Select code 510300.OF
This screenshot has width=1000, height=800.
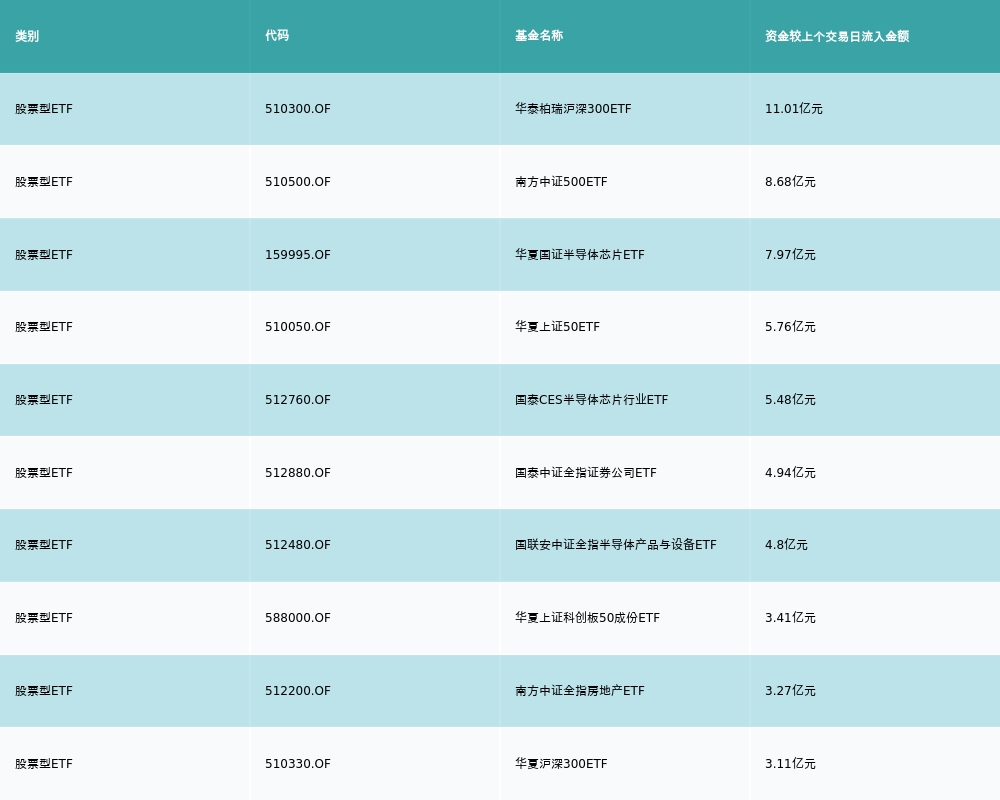point(298,109)
